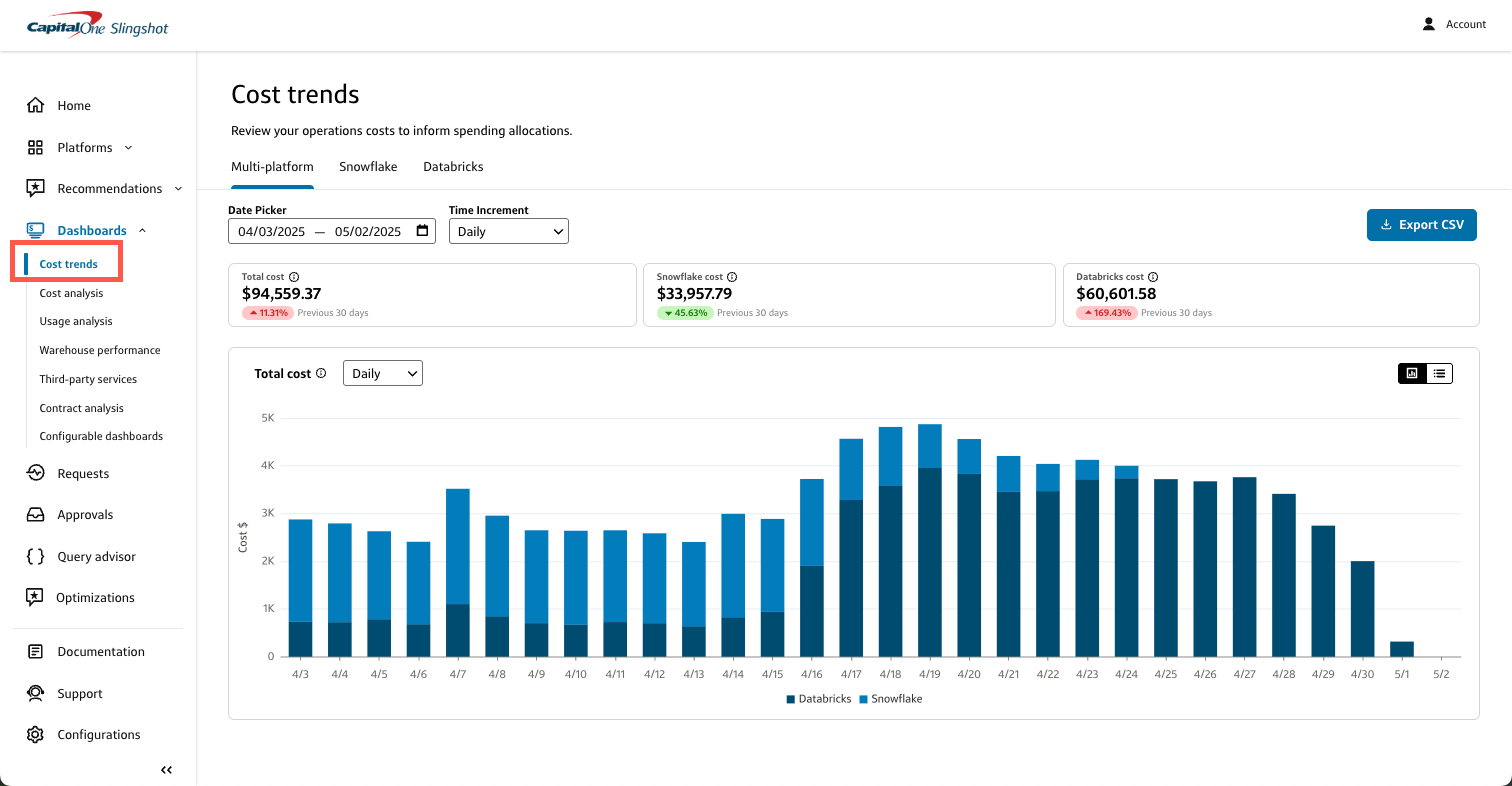The width and height of the screenshot is (1512, 786).
Task: Open the Account user icon
Action: pos(1429,24)
